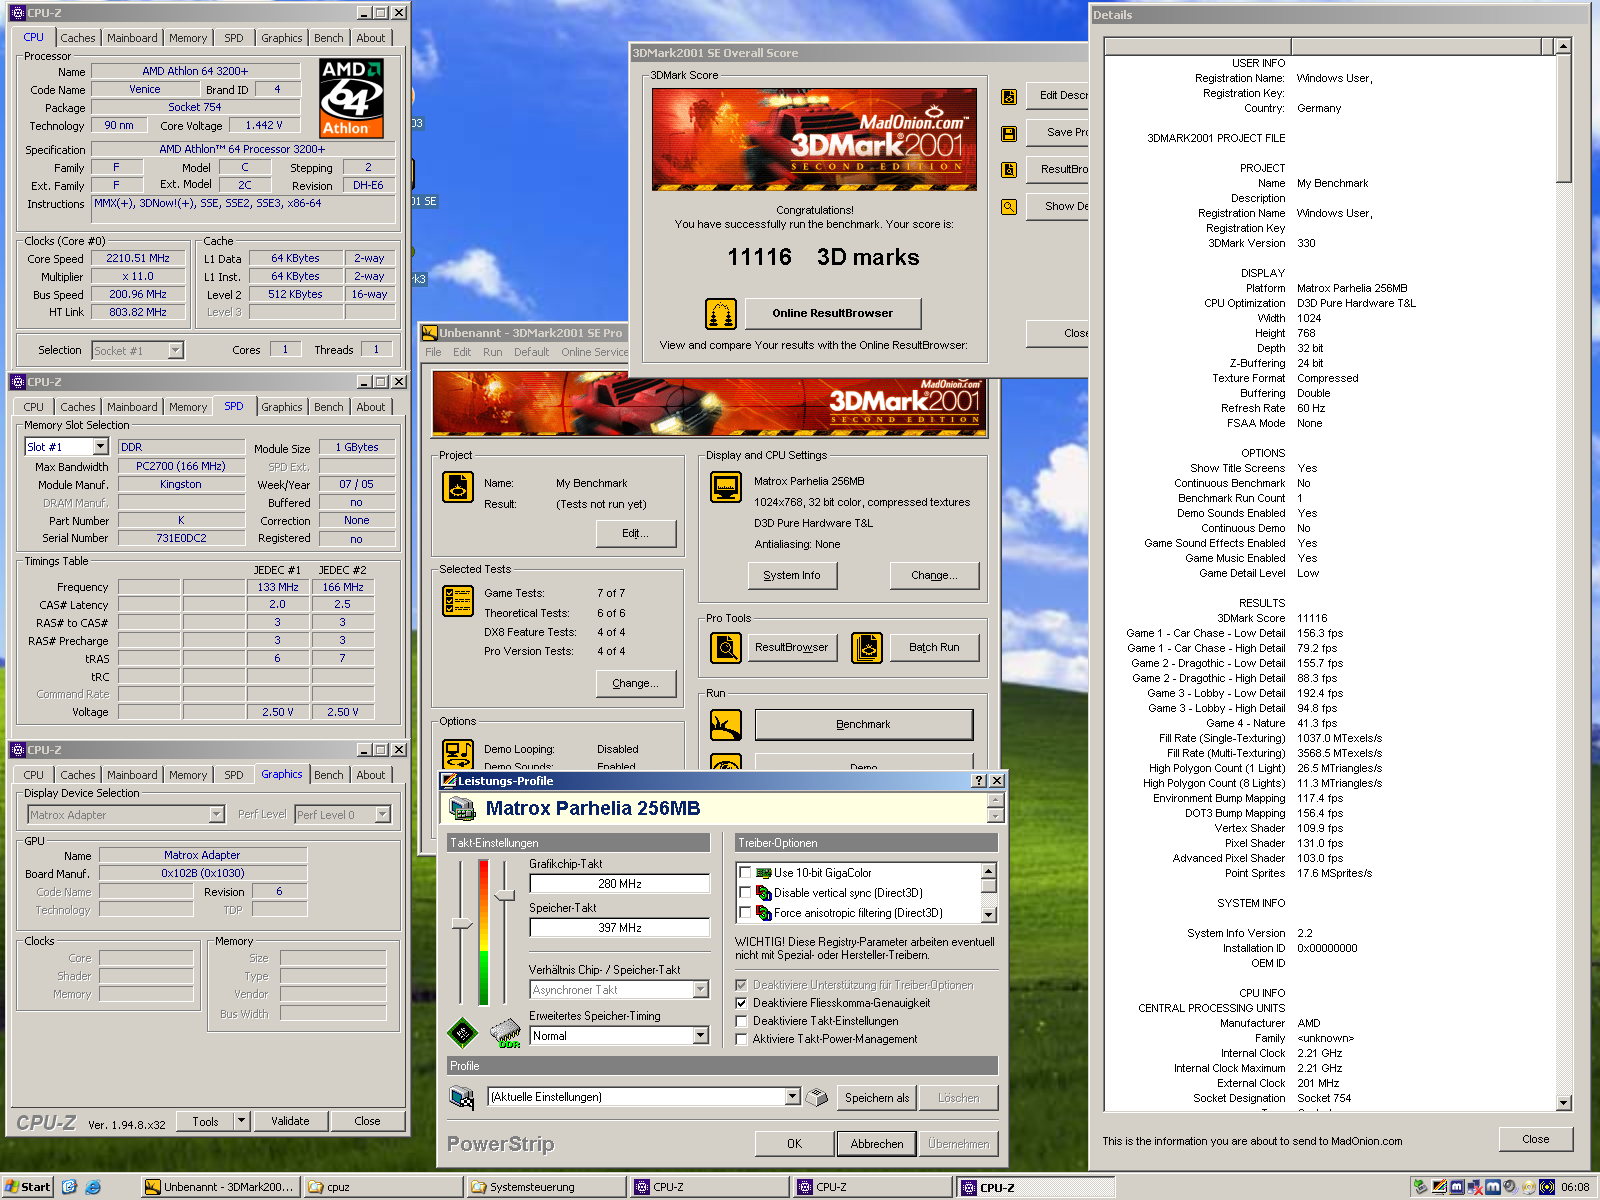Click the Options icon with monitor and music note

(458, 754)
